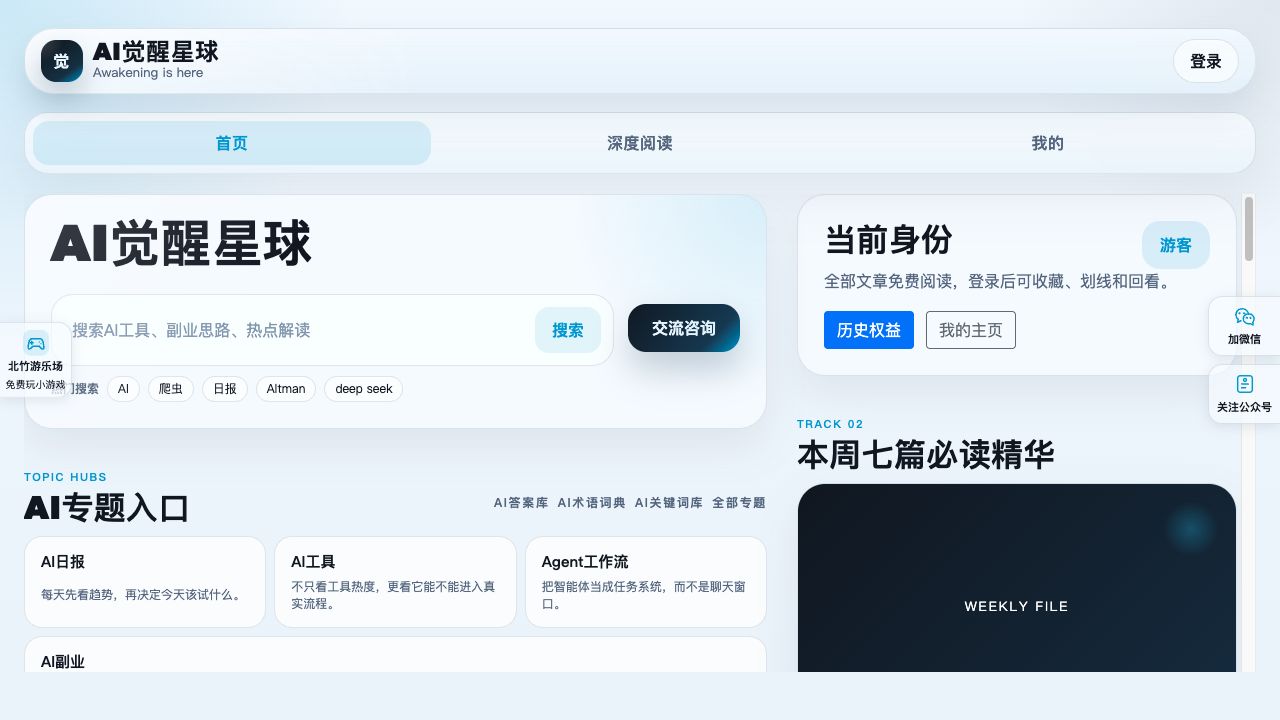Image resolution: width=1280 pixels, height=720 pixels.
Task: Open 交流咨询 consultation button
Action: pos(684,328)
